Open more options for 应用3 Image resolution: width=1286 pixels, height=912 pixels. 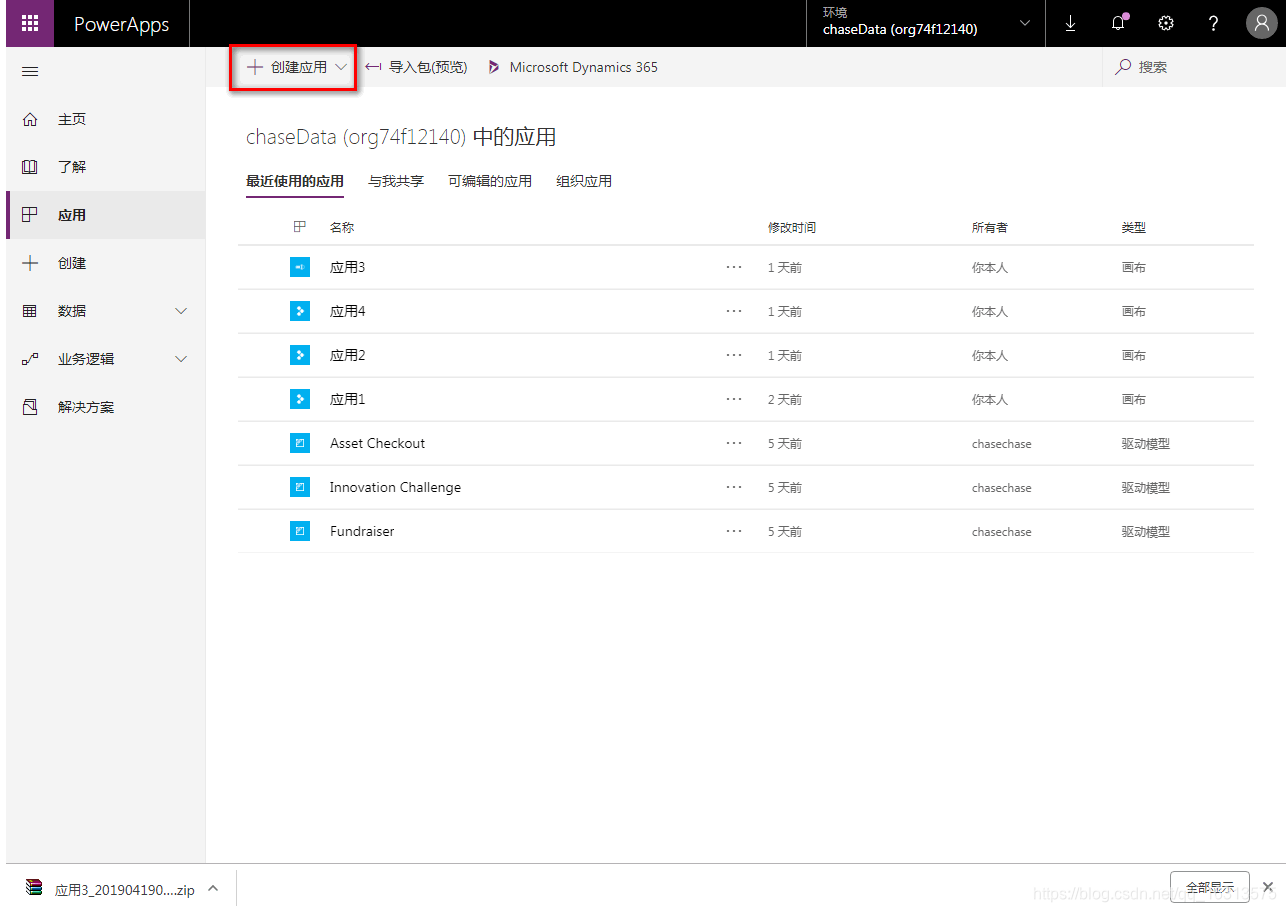(x=734, y=267)
